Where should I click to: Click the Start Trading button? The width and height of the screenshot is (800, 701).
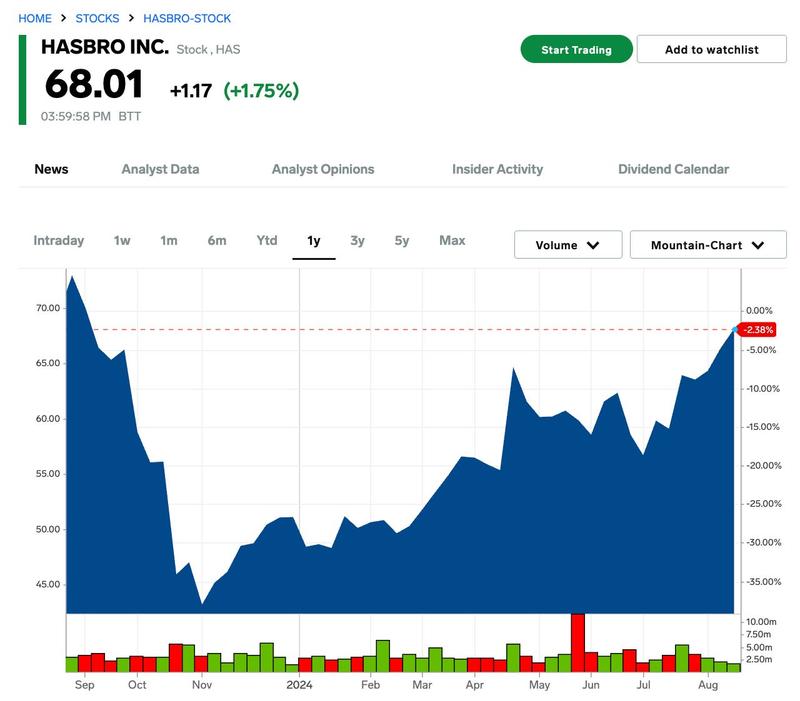tap(576, 49)
